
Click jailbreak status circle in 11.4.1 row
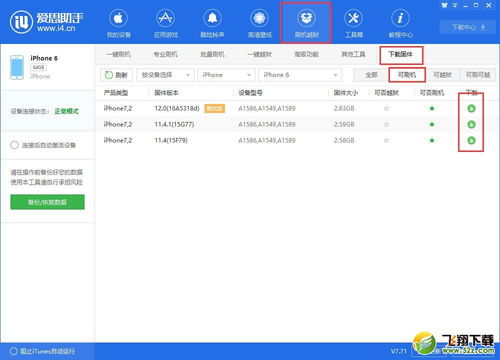(386, 124)
